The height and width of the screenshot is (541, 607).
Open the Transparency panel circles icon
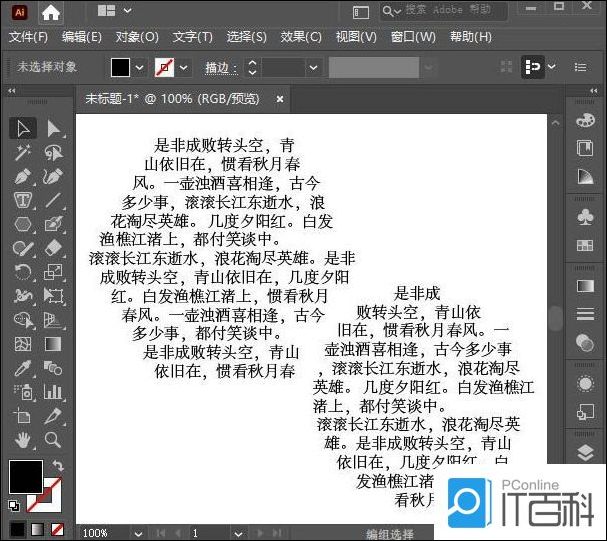tap(585, 342)
